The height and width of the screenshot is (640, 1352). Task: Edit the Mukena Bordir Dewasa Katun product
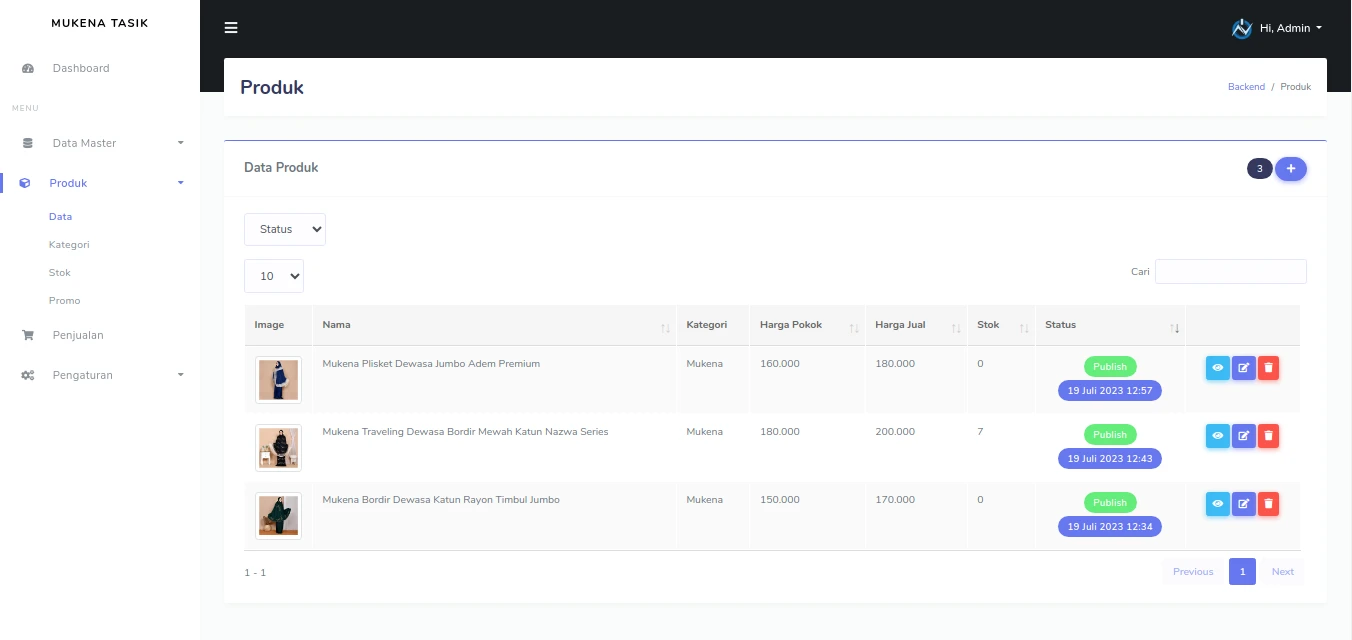[x=1243, y=503]
